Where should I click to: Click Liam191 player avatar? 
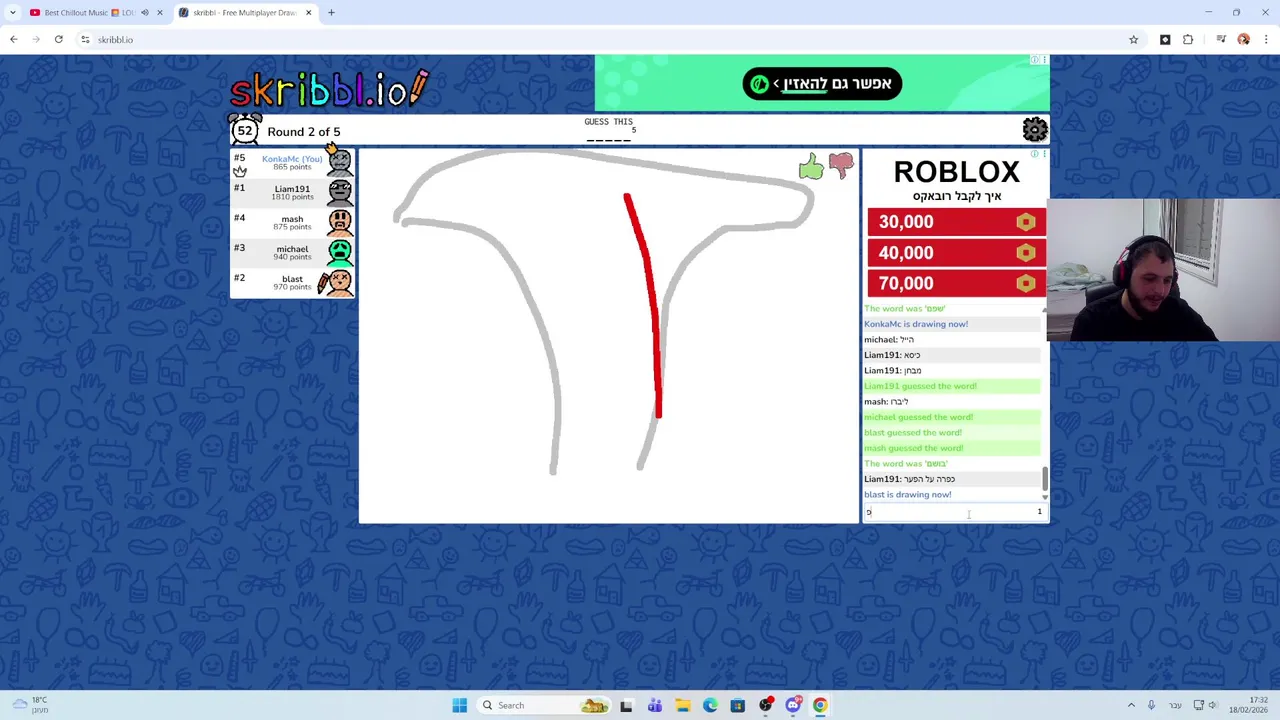[x=340, y=192]
